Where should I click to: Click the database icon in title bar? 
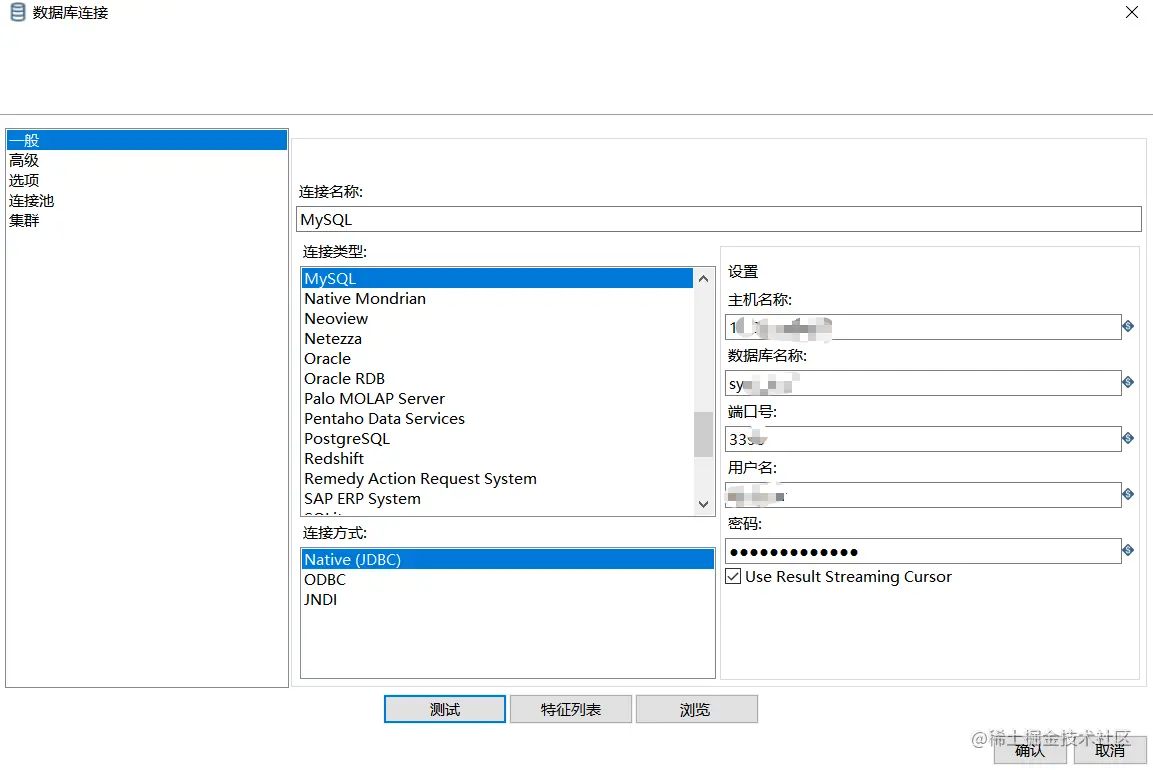[18, 12]
